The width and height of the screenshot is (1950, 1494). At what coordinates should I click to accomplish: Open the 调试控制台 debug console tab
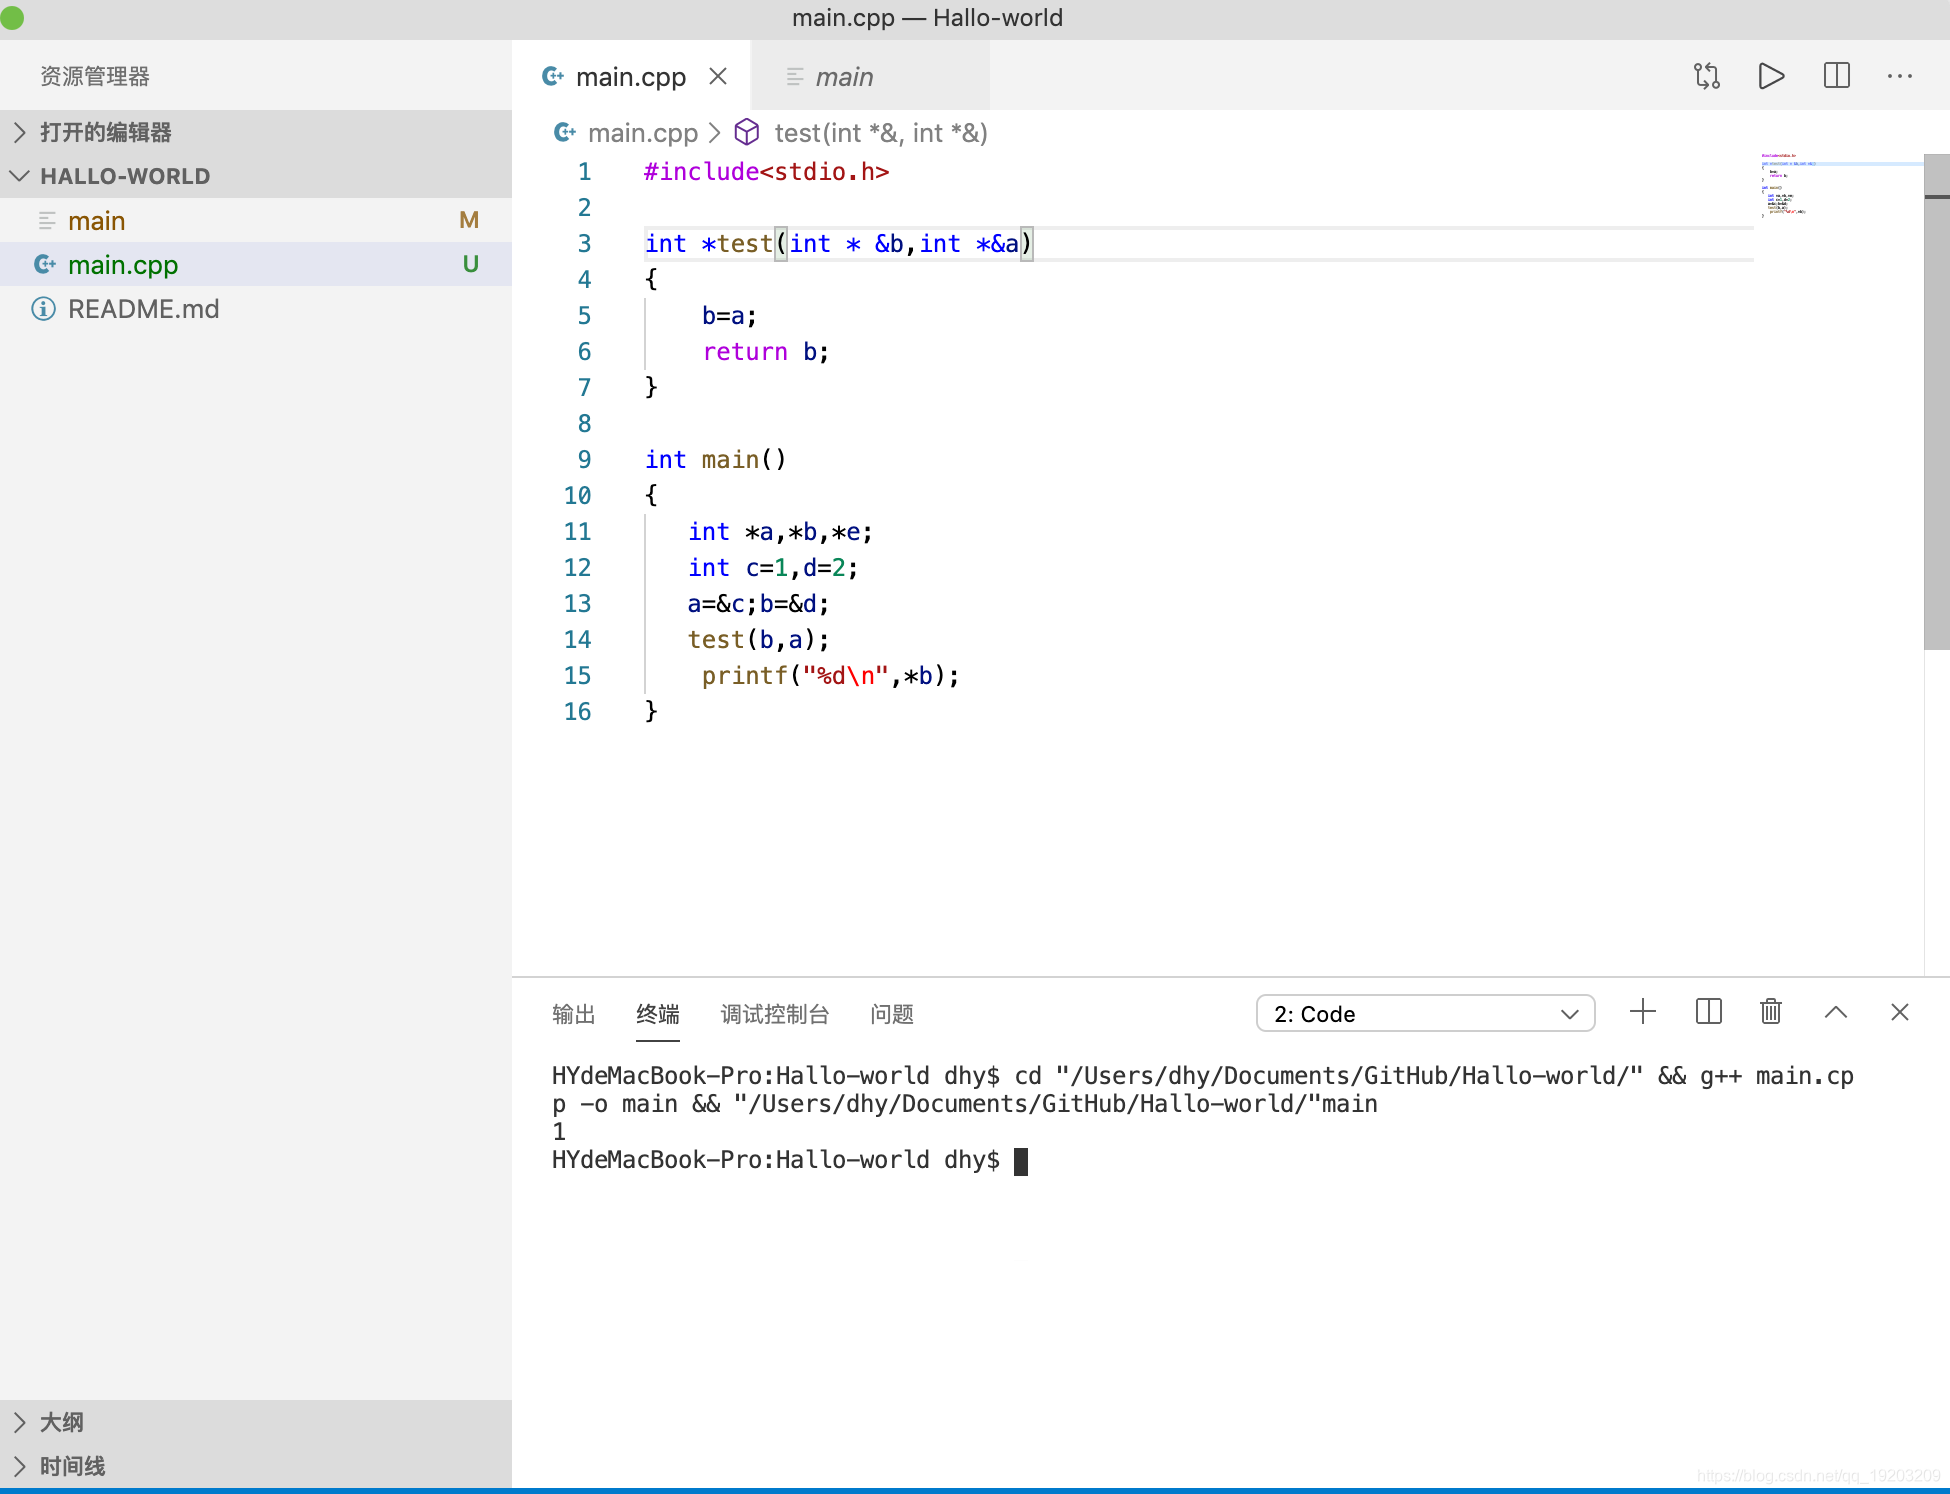tap(775, 1014)
